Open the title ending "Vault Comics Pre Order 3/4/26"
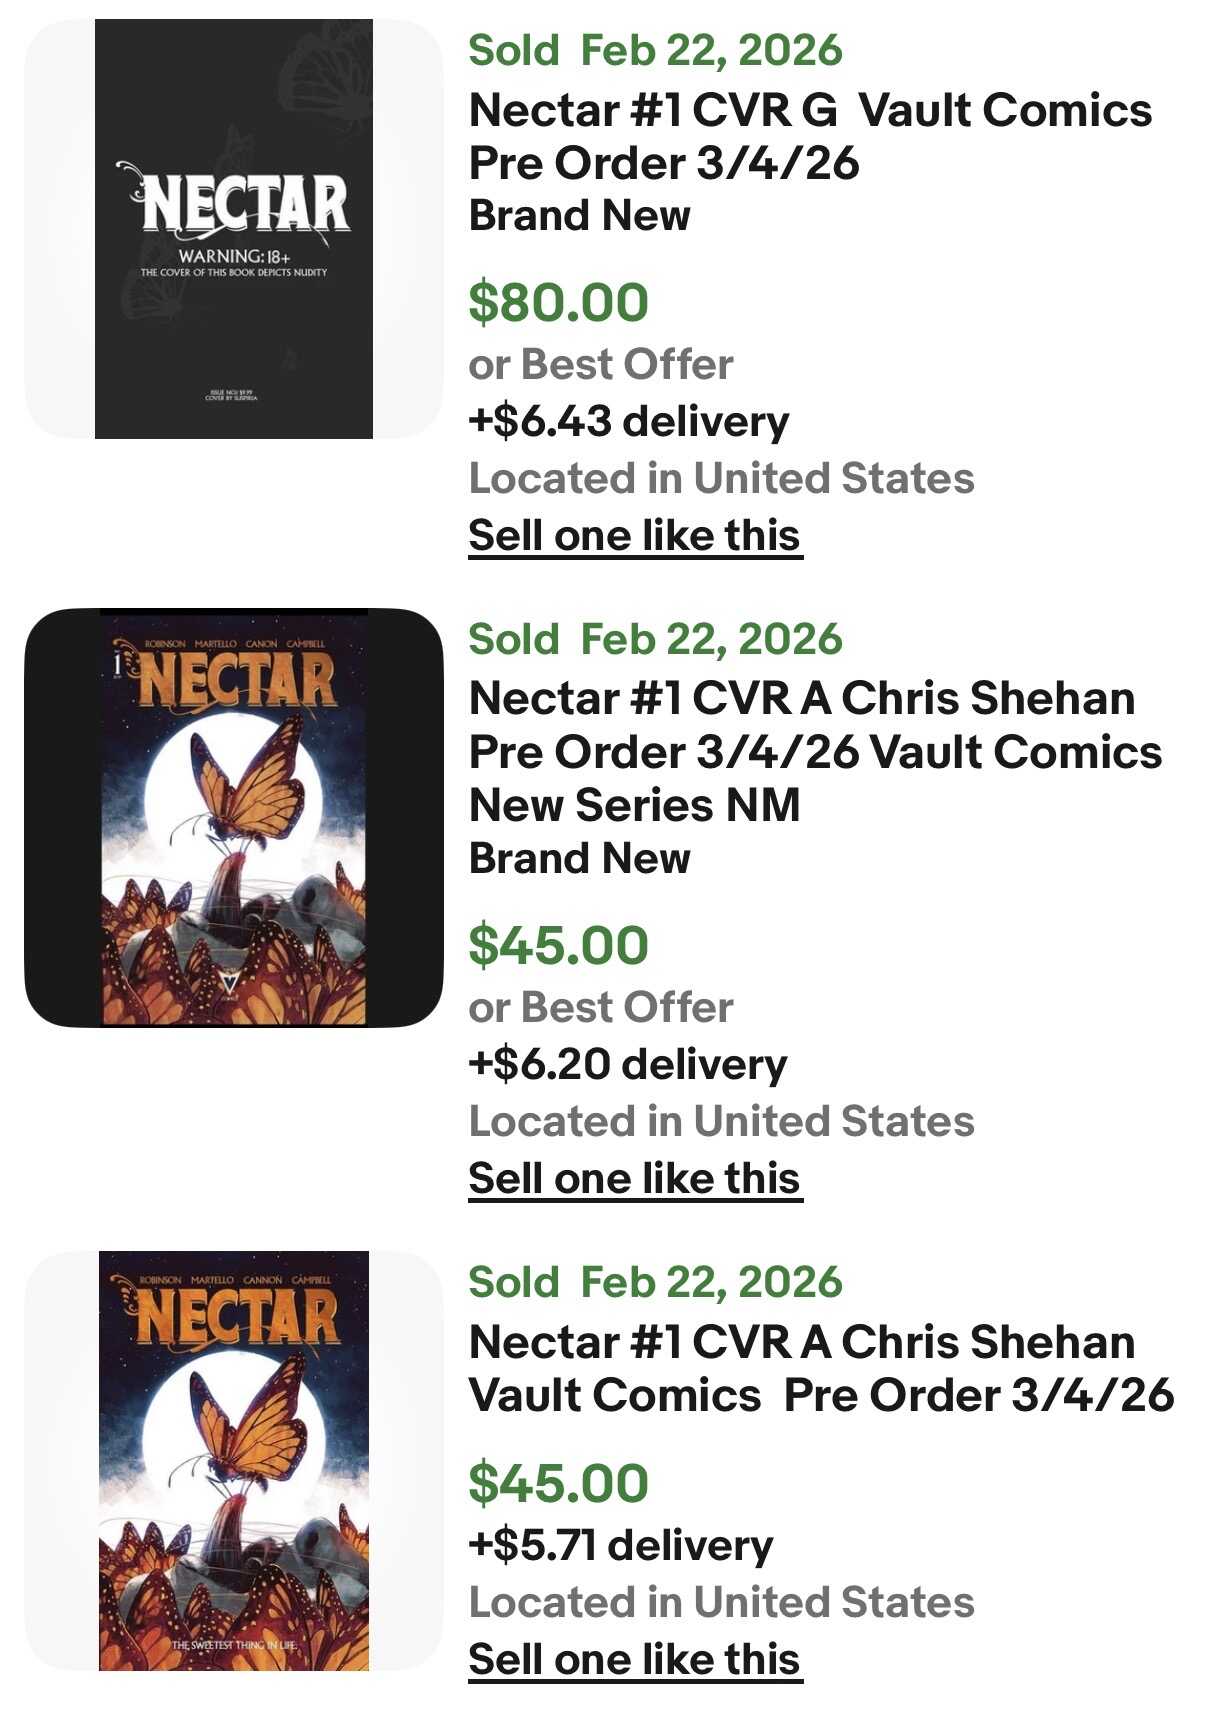 [820, 1368]
